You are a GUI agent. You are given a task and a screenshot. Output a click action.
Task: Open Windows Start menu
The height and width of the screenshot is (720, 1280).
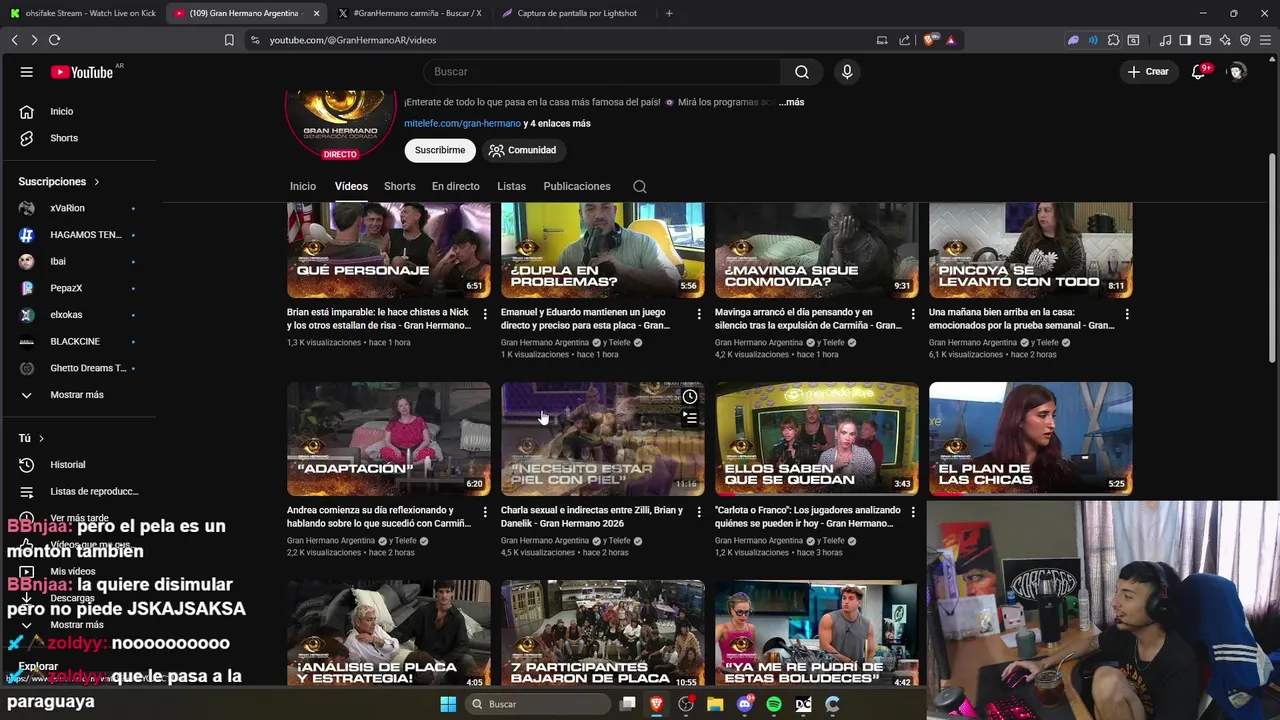coord(448,704)
